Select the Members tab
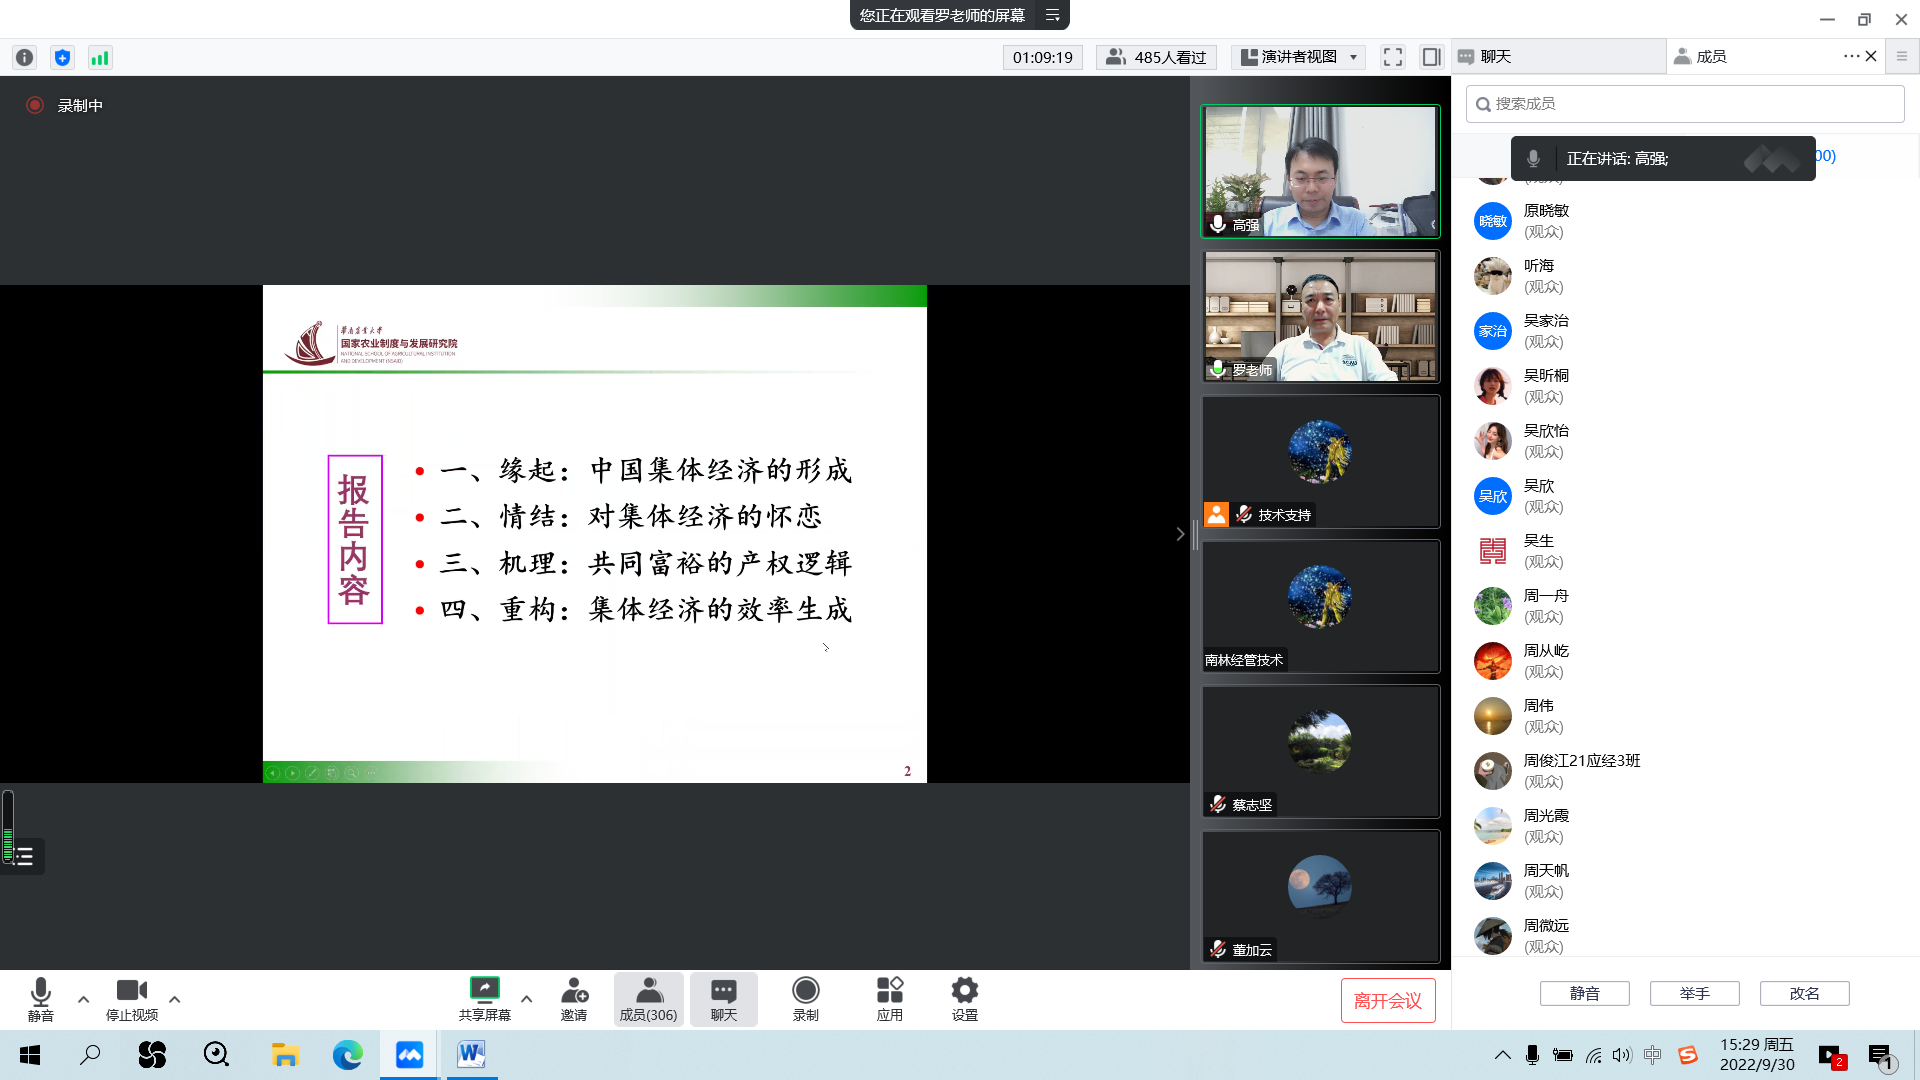The image size is (1920, 1080). tap(1710, 57)
